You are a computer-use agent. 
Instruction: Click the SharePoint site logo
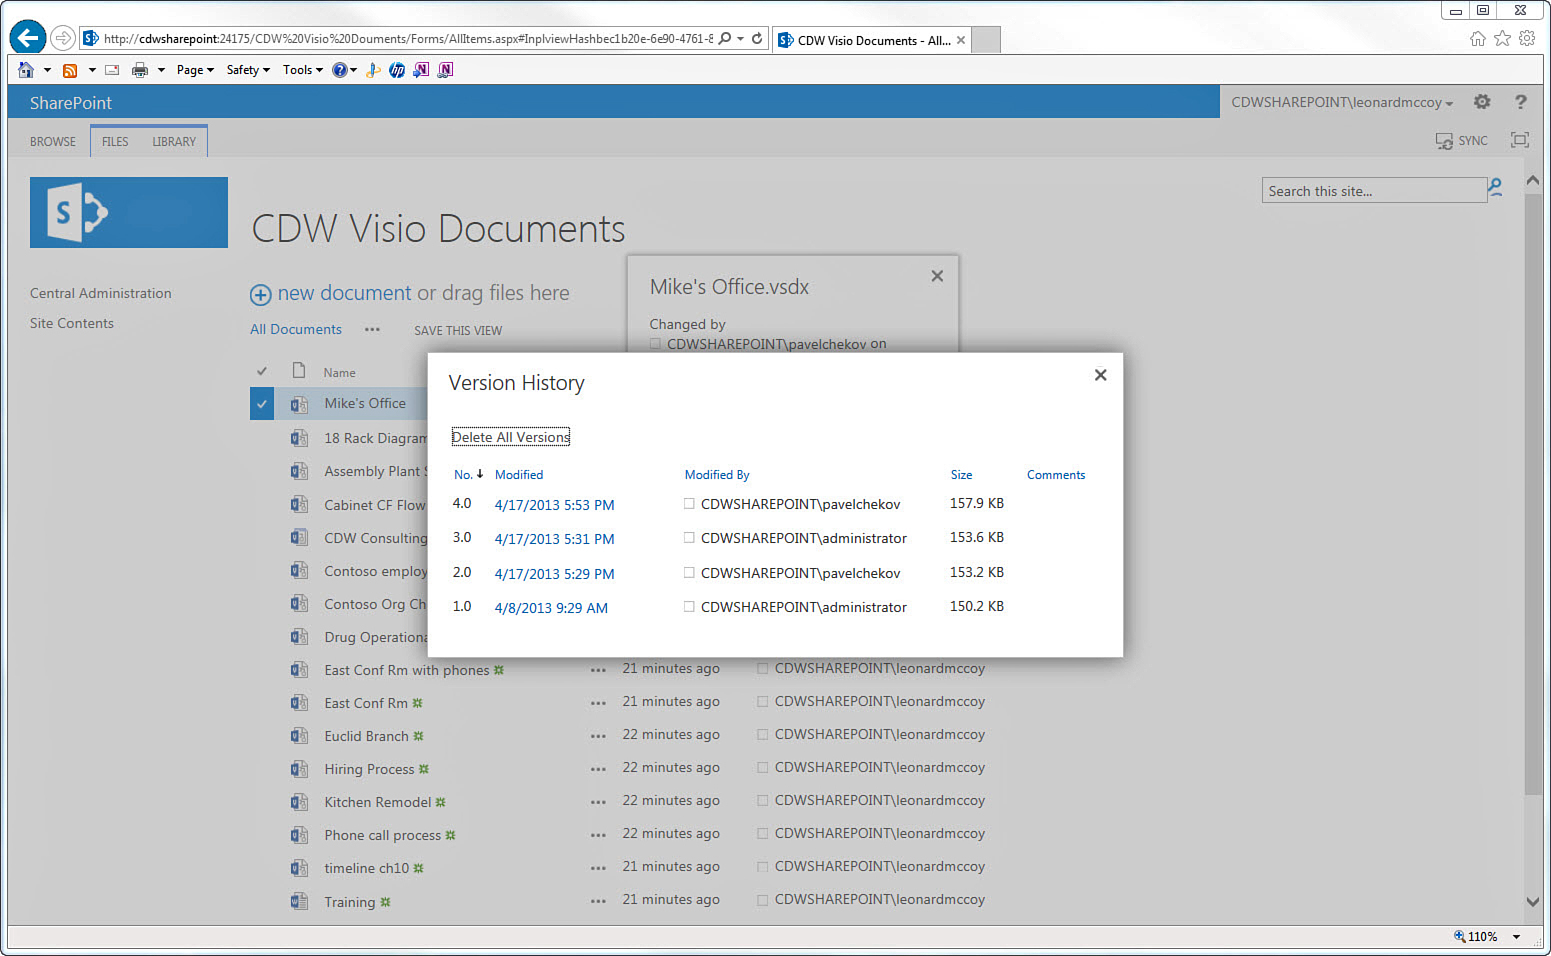[x=129, y=212]
